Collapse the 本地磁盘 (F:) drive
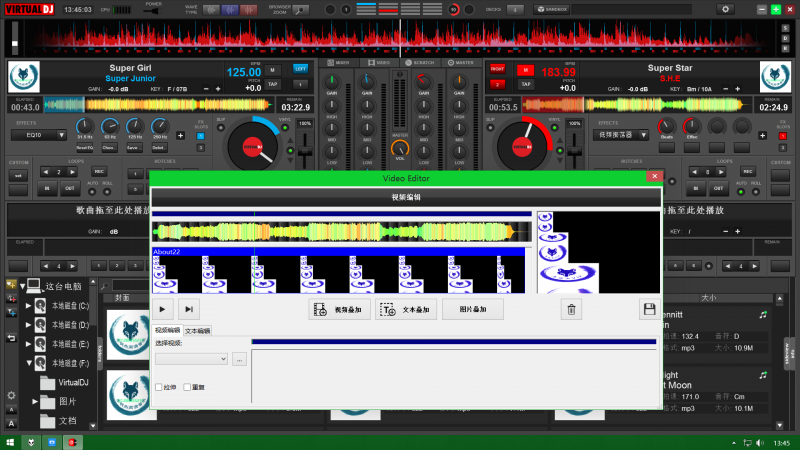 coord(29,363)
